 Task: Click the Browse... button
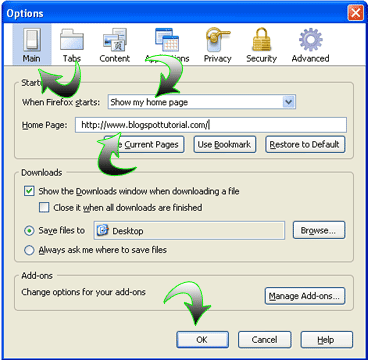coord(319,230)
